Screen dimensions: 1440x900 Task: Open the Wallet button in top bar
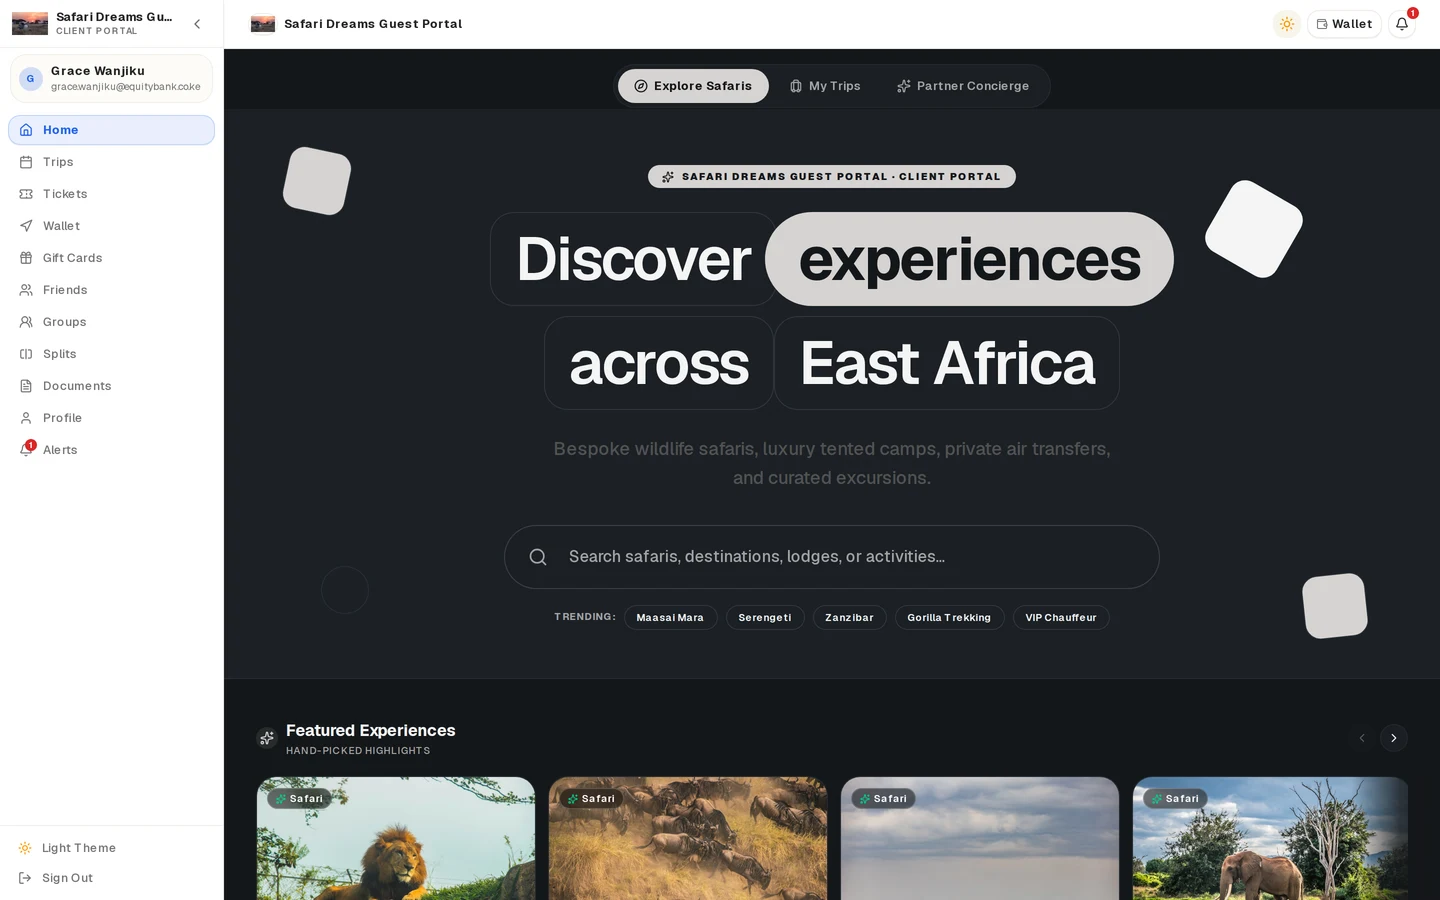(x=1344, y=24)
